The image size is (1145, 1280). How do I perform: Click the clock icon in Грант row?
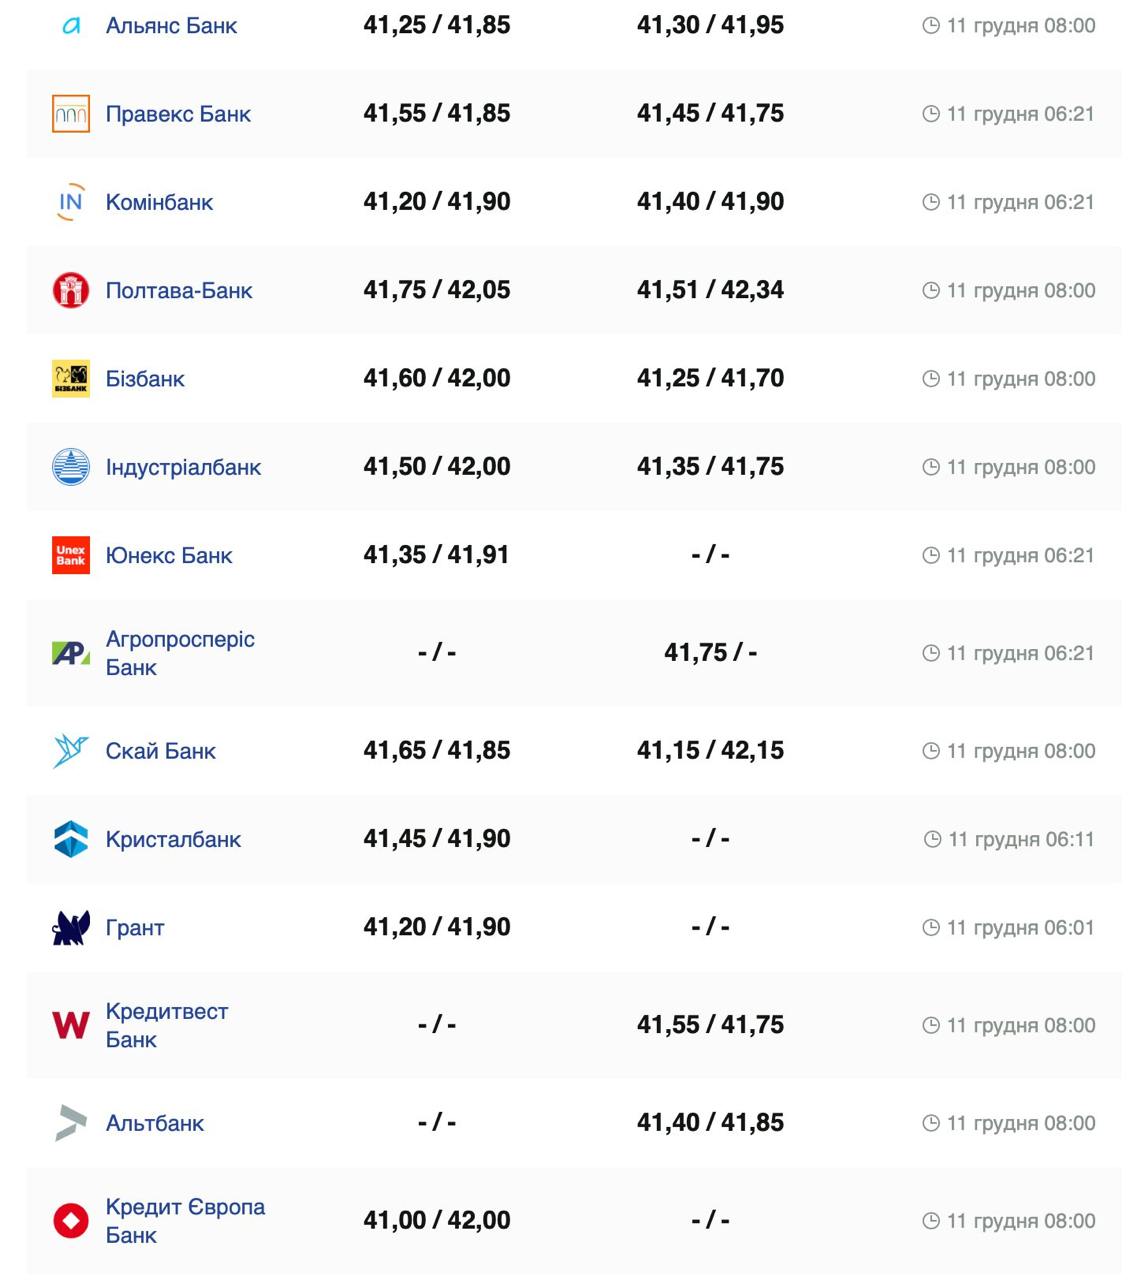[x=931, y=928]
